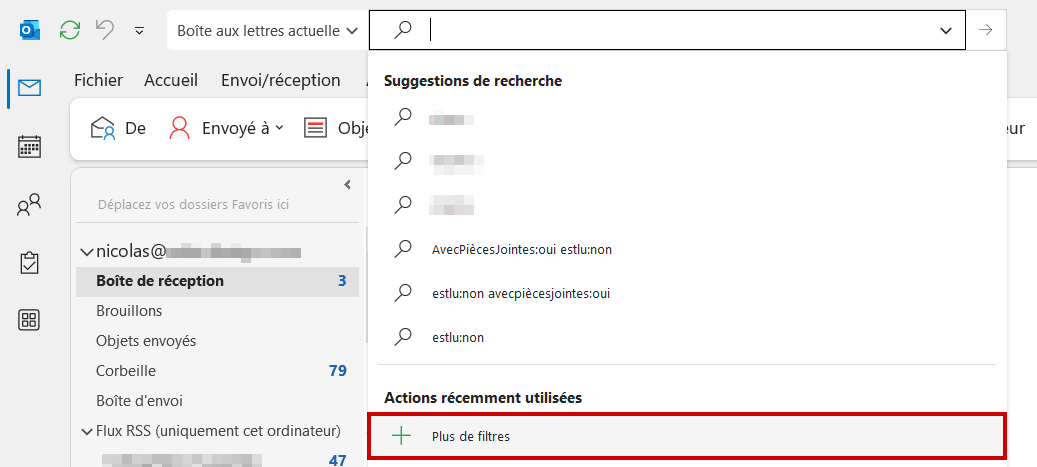
Task: Switch to the Envoi/réception tab
Action: (x=280, y=80)
